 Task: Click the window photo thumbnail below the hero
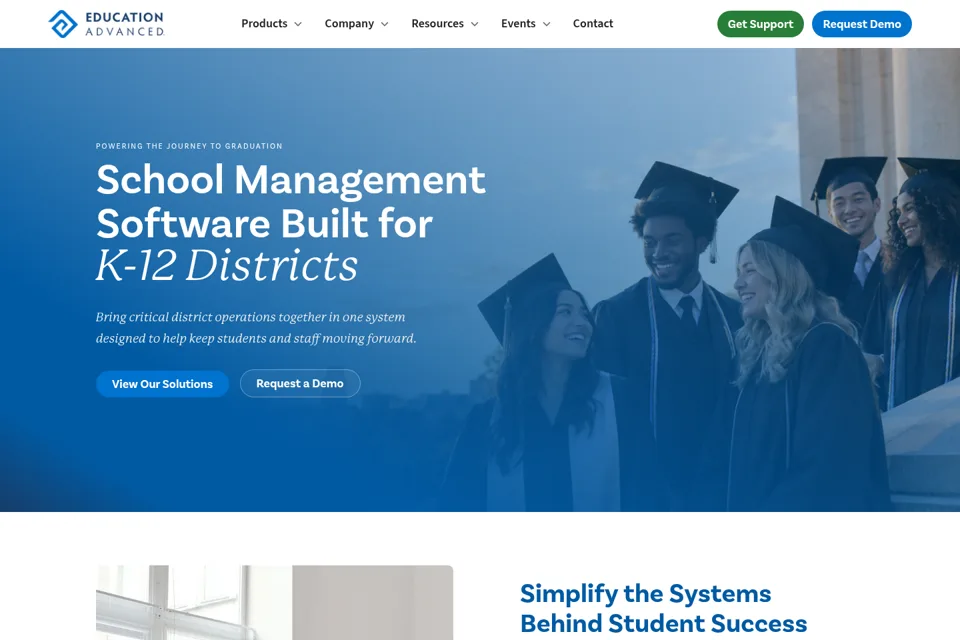tap(274, 603)
